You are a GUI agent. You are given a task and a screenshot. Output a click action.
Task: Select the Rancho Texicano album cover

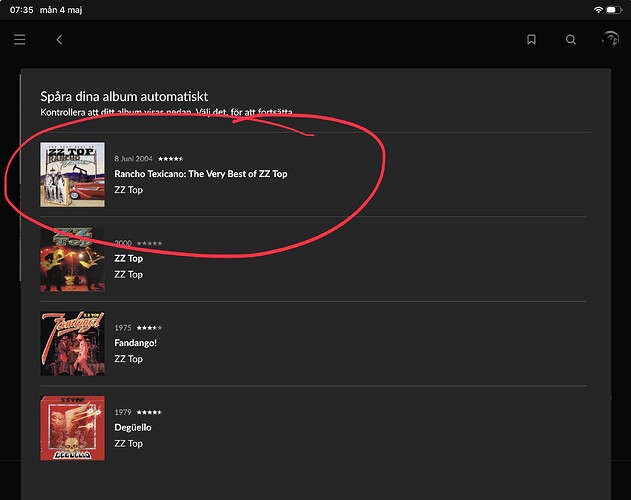[x=72, y=174]
